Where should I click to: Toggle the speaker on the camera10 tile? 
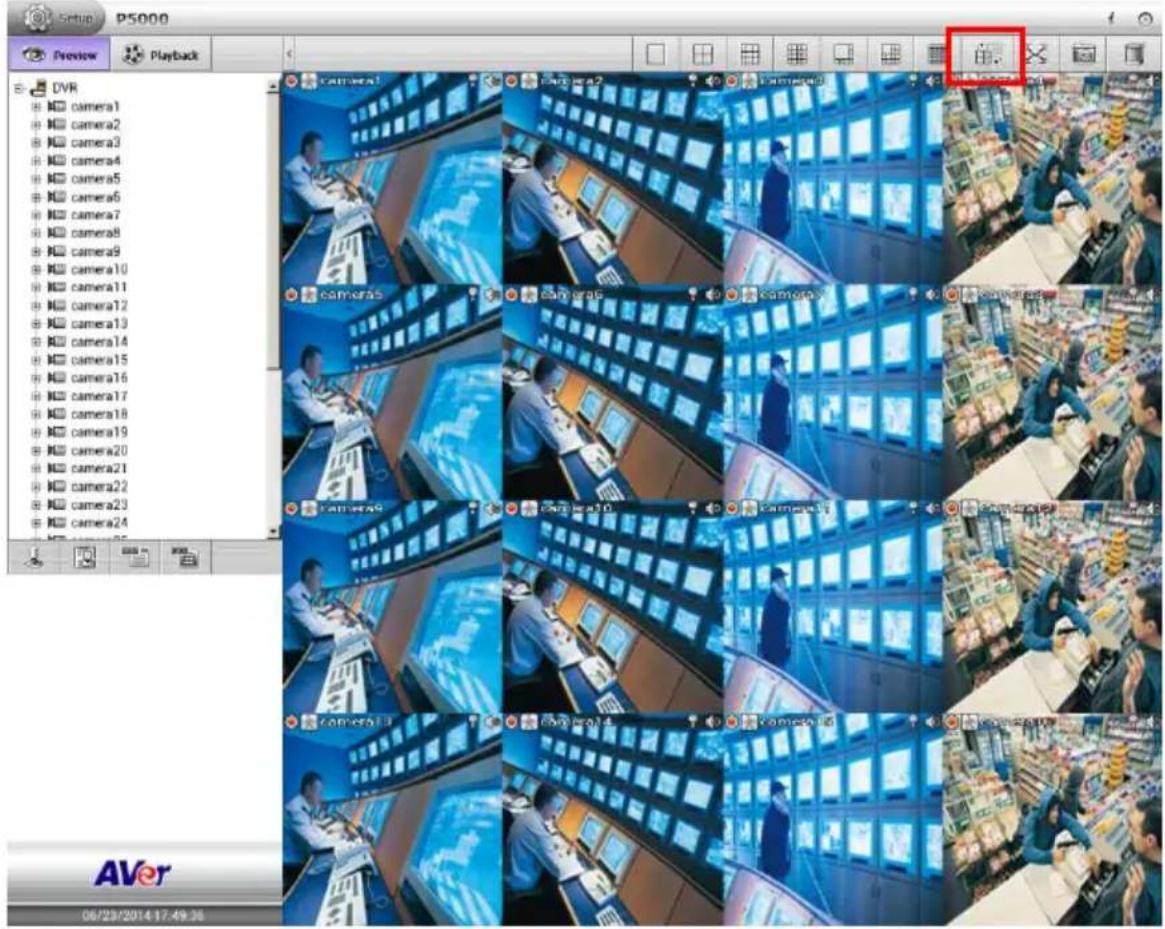pos(713,509)
